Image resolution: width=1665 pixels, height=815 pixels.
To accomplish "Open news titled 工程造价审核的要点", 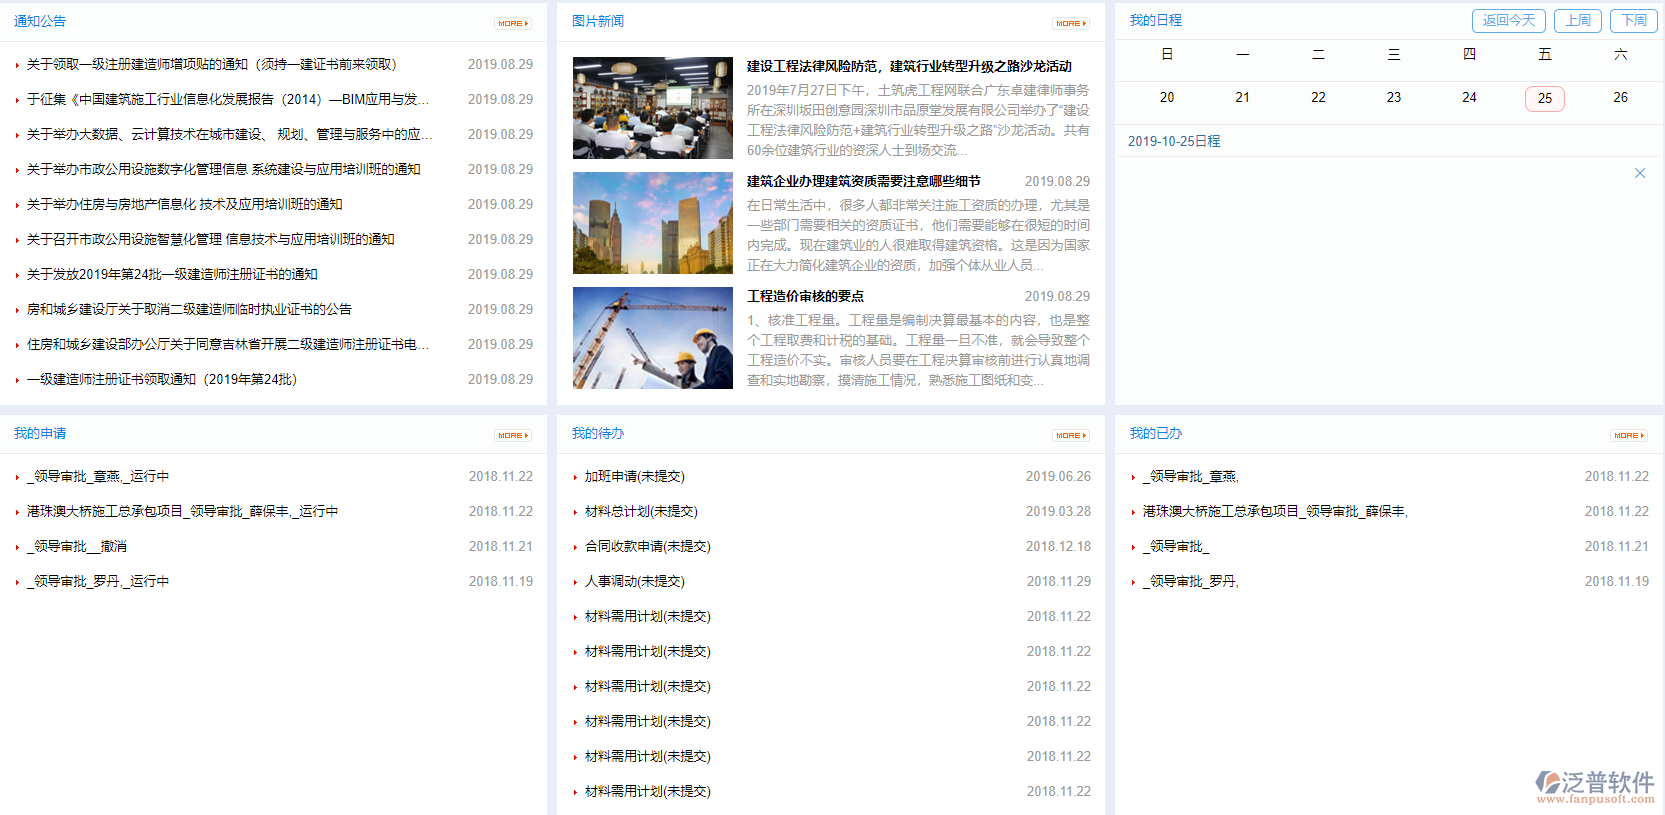I will coord(805,296).
